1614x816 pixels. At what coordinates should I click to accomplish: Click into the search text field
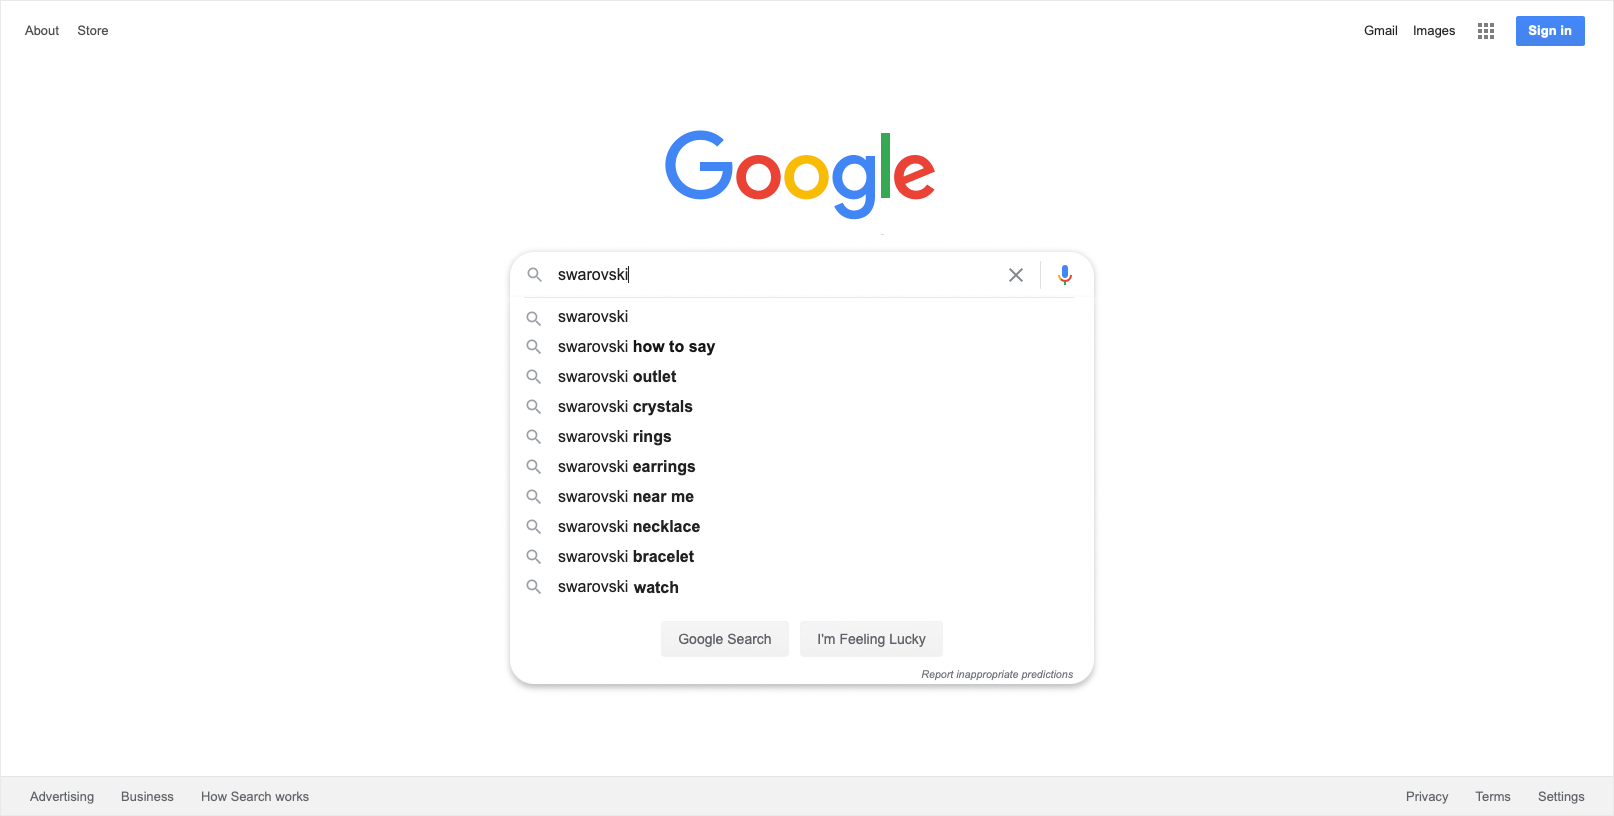pyautogui.click(x=775, y=275)
